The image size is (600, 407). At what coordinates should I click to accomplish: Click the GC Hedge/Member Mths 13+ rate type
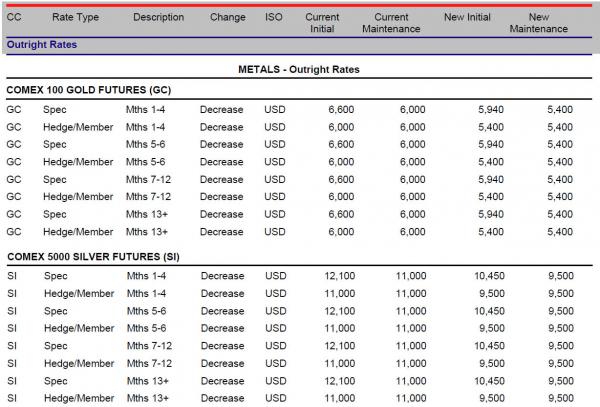(78, 232)
